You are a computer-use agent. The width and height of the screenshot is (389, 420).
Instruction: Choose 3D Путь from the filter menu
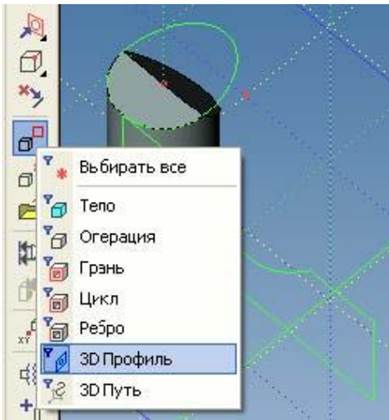pyautogui.click(x=138, y=390)
